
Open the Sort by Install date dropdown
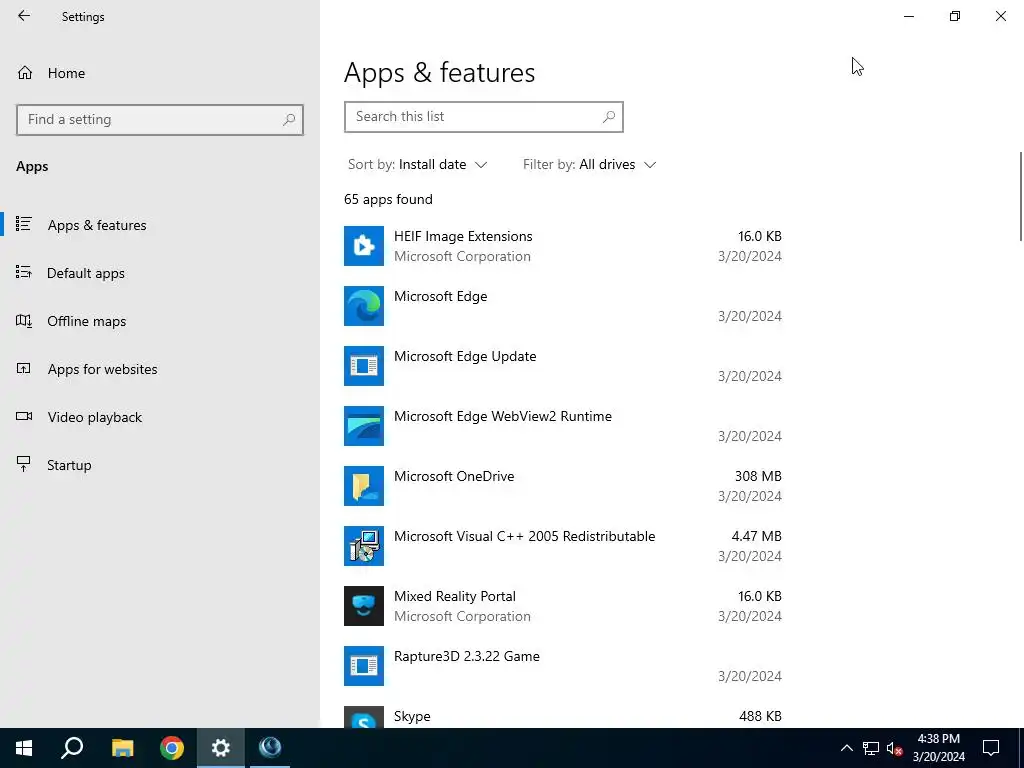tap(418, 165)
